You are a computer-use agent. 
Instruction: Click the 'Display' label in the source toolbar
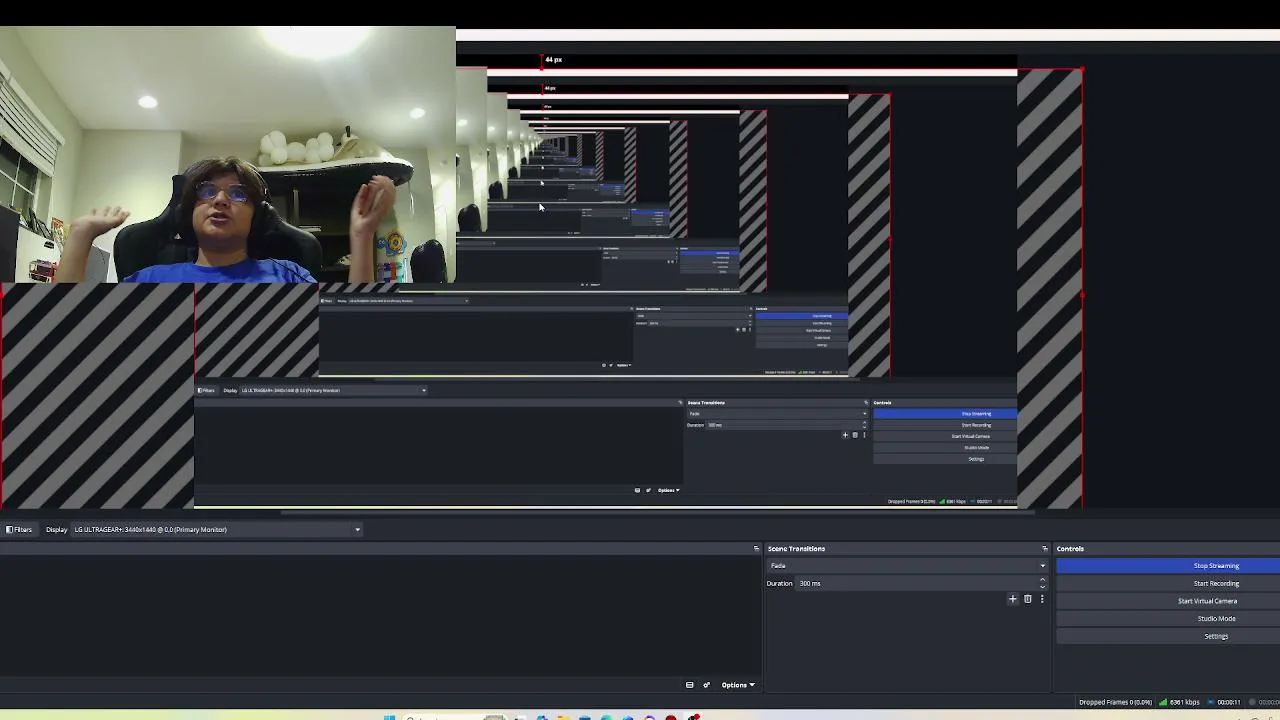[x=56, y=529]
